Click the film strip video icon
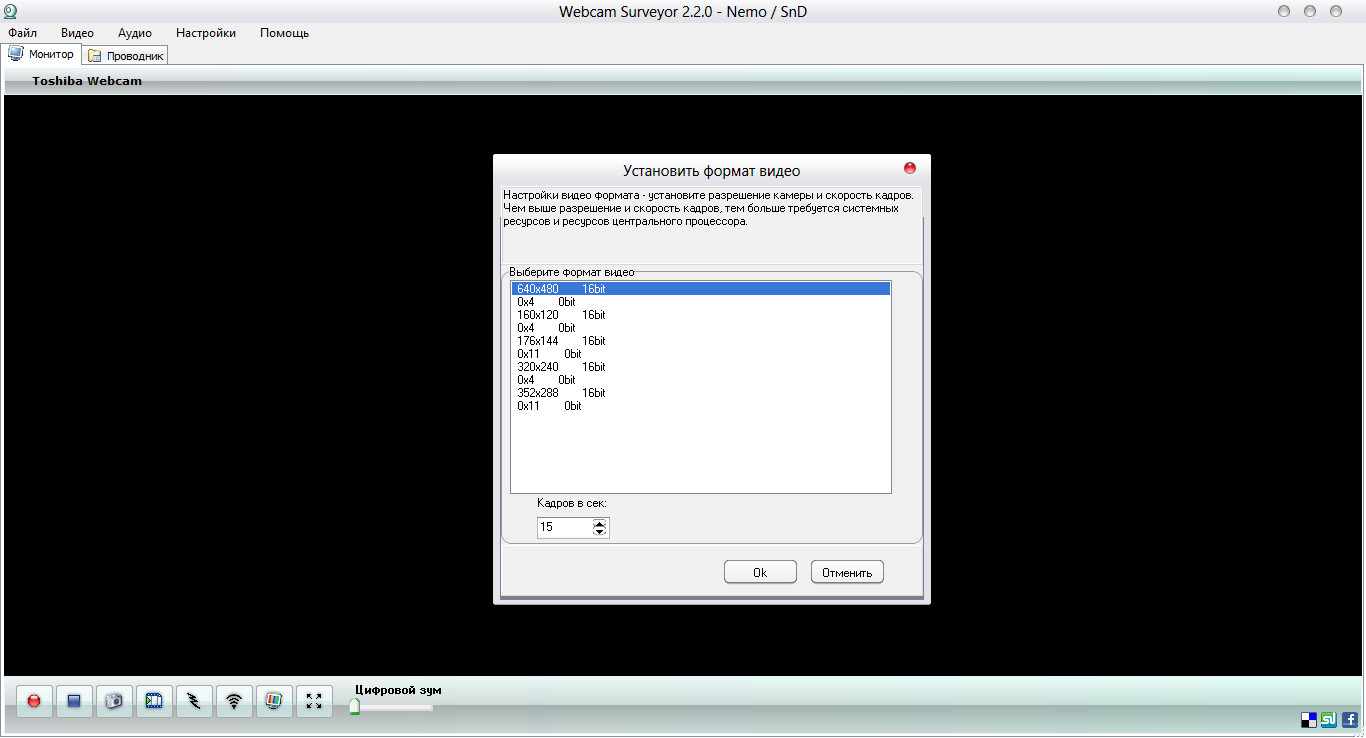 154,701
